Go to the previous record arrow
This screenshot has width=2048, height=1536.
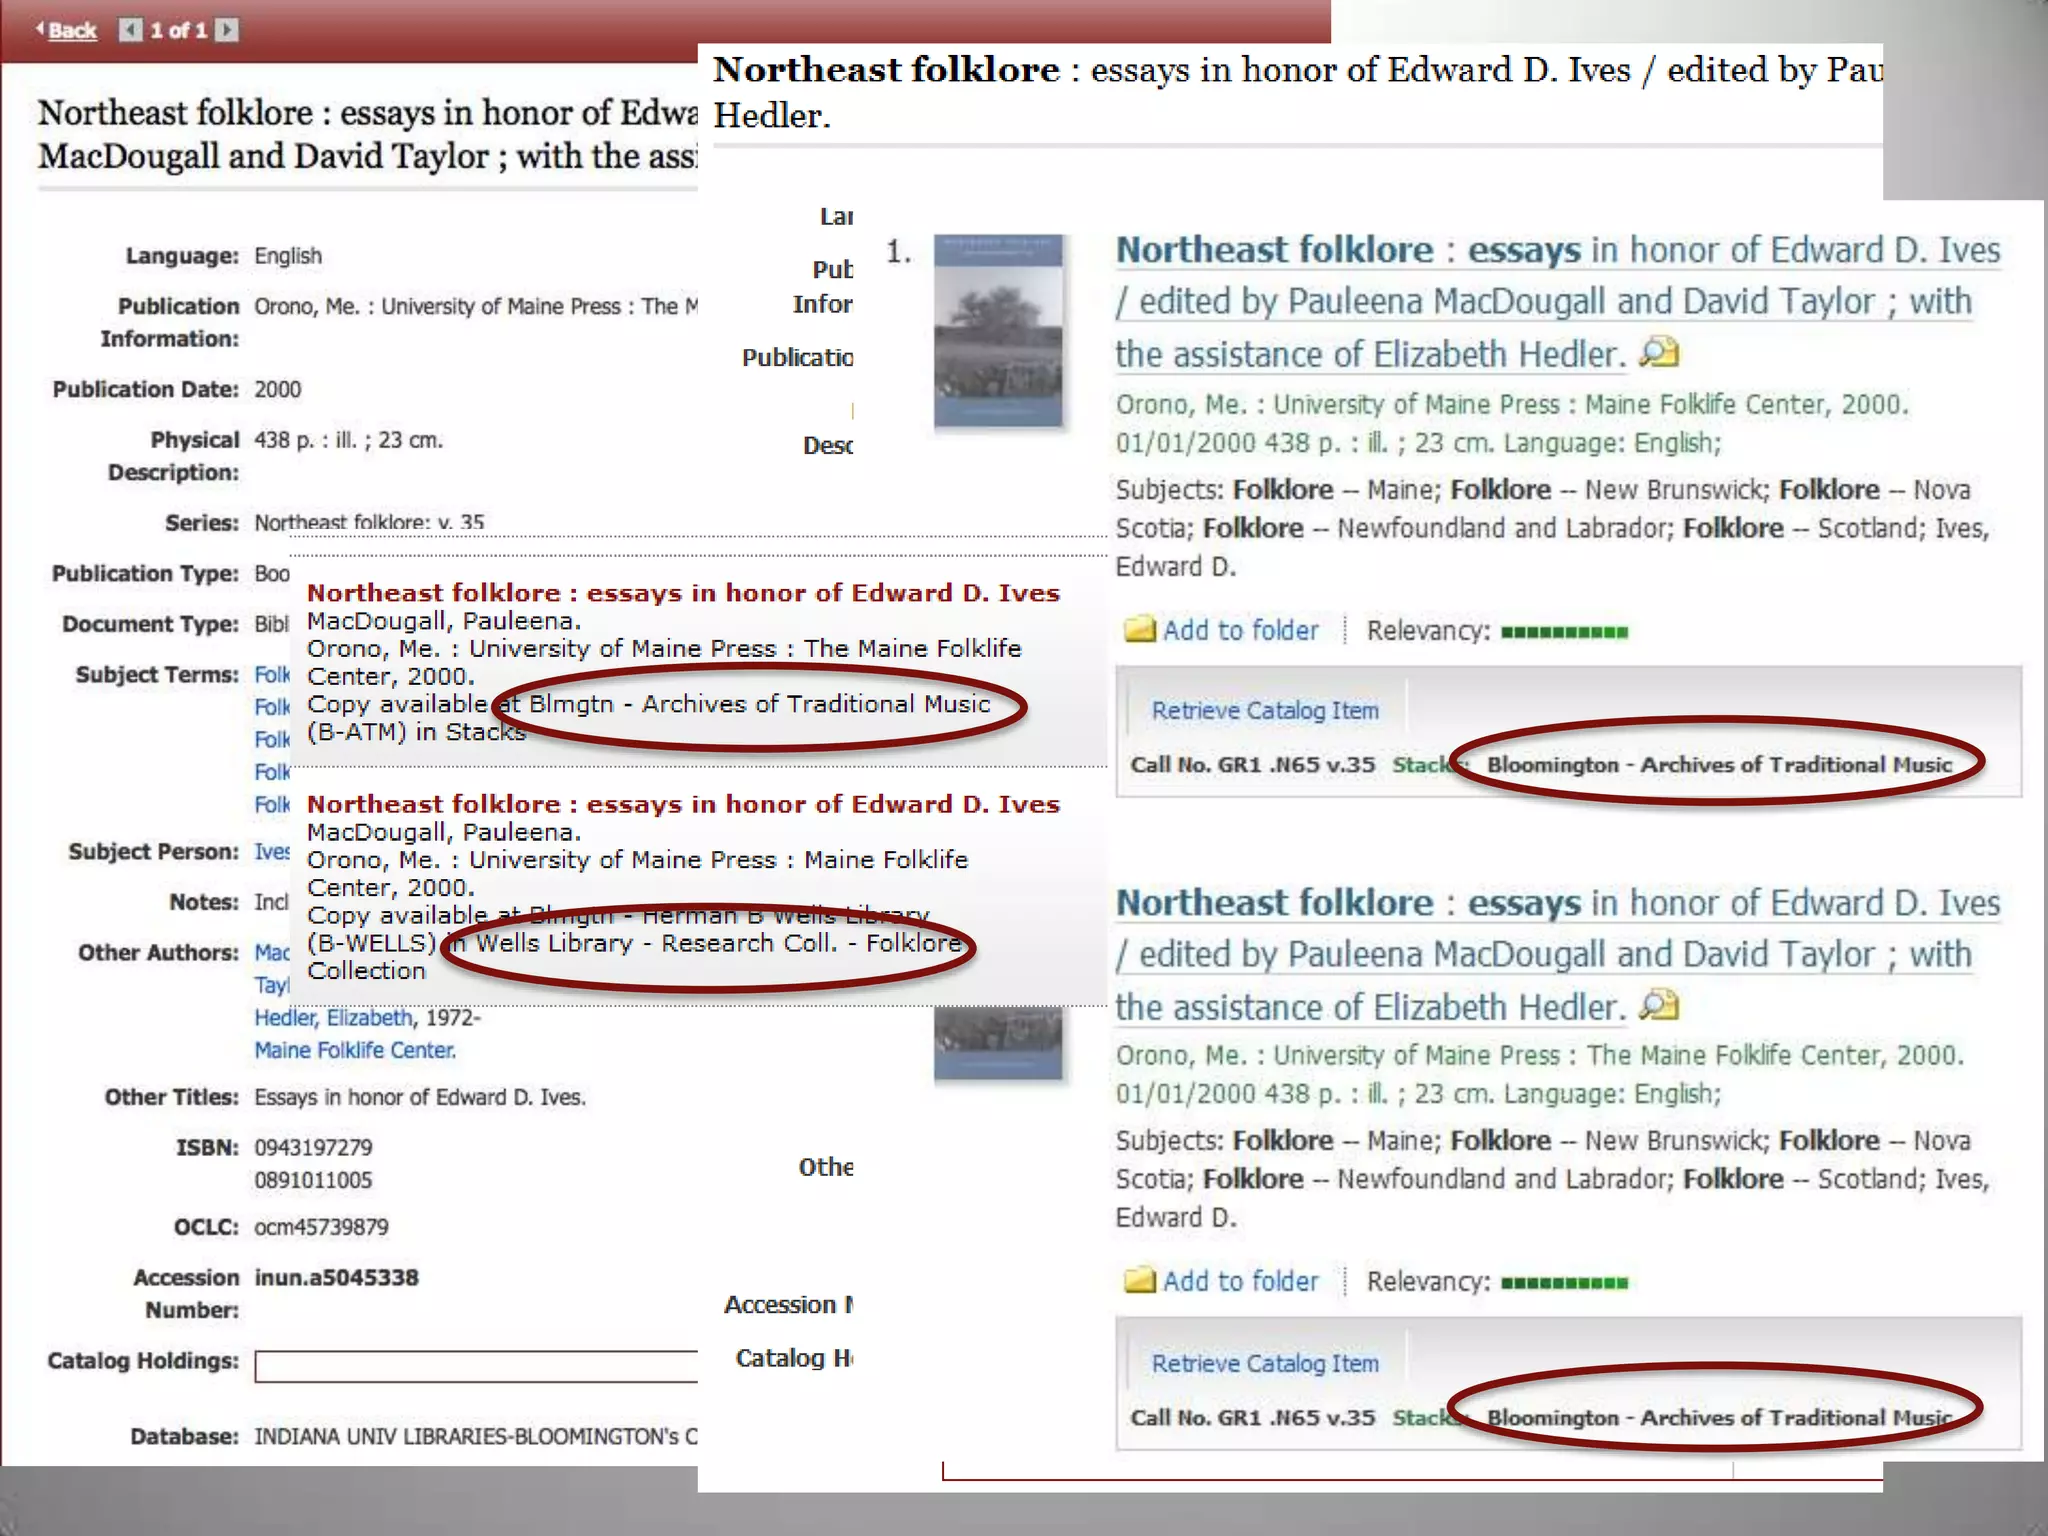130,30
